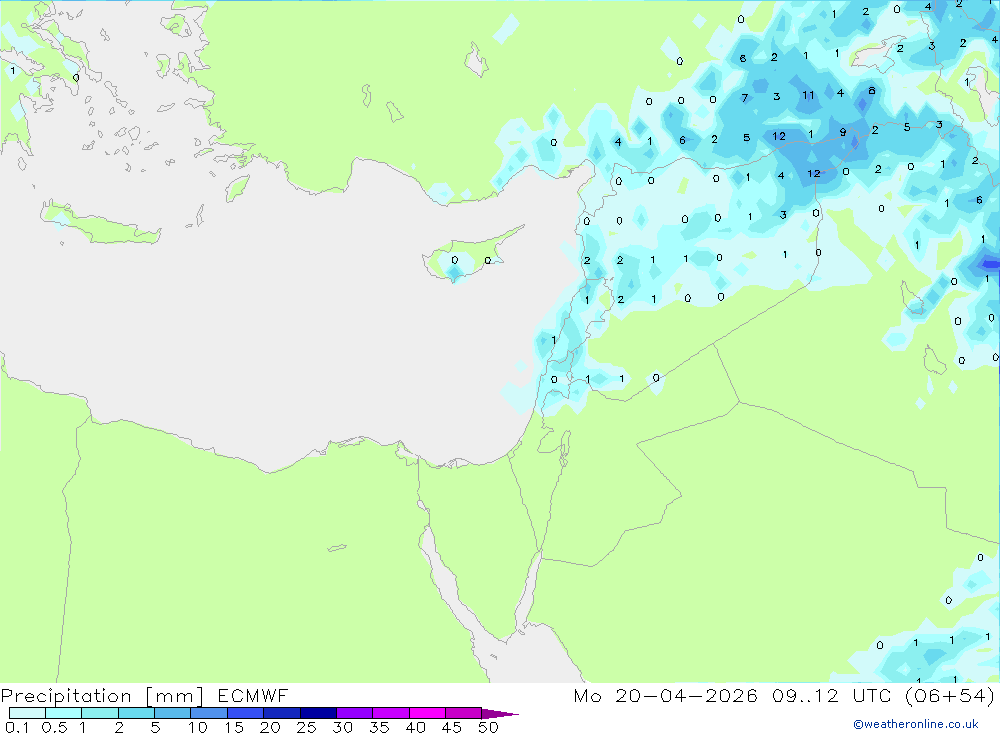Click the 25–30 mm navy legend swatch
Viewport: 1000px width, 733px height.
tap(318, 713)
